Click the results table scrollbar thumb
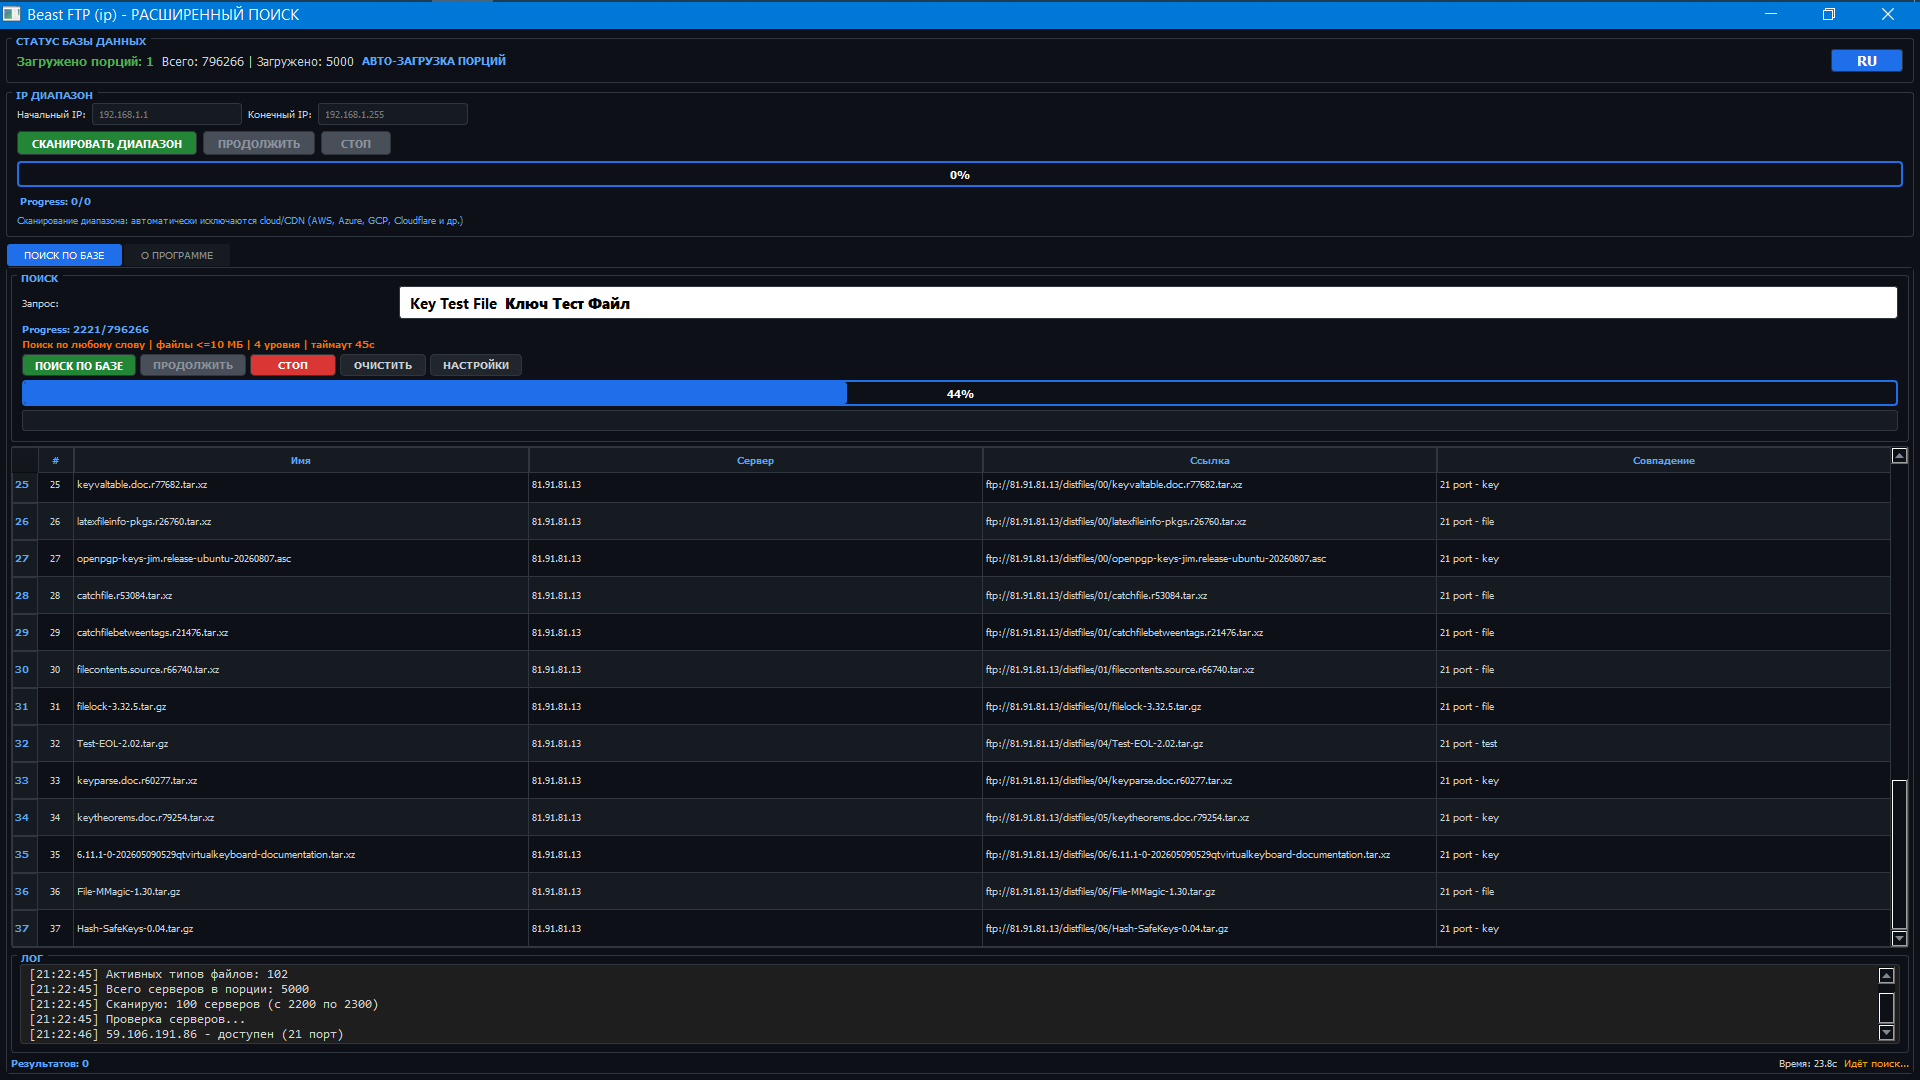This screenshot has height=1080, width=1920. (1899, 855)
